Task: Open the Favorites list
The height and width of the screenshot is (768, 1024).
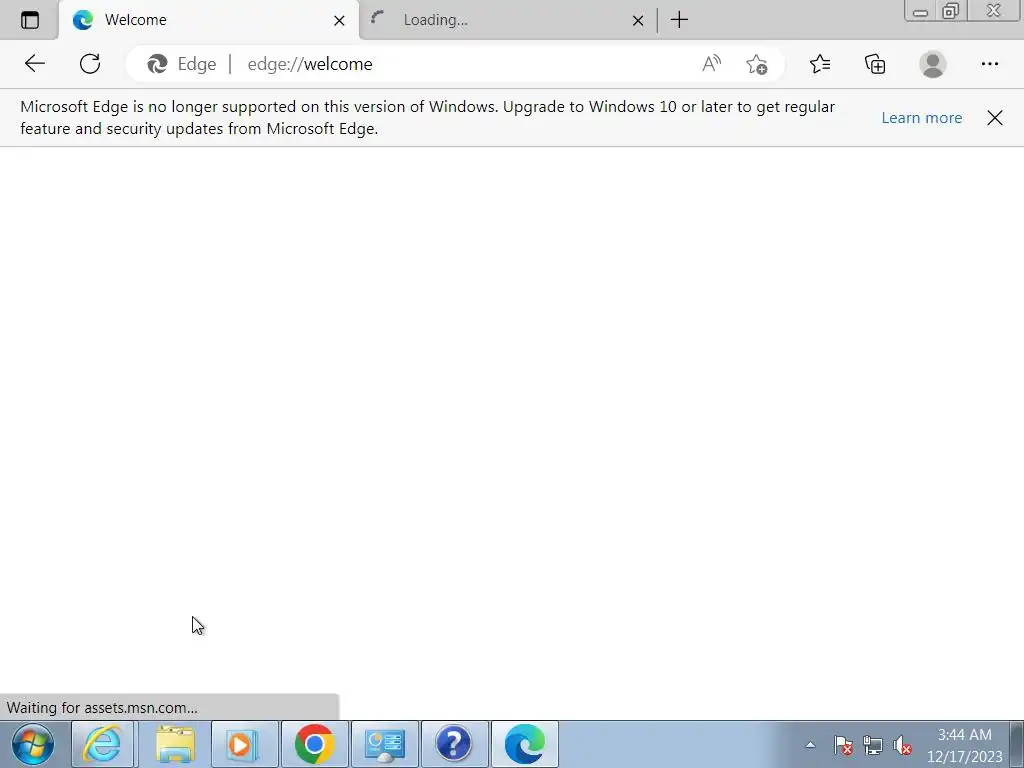Action: (x=820, y=64)
